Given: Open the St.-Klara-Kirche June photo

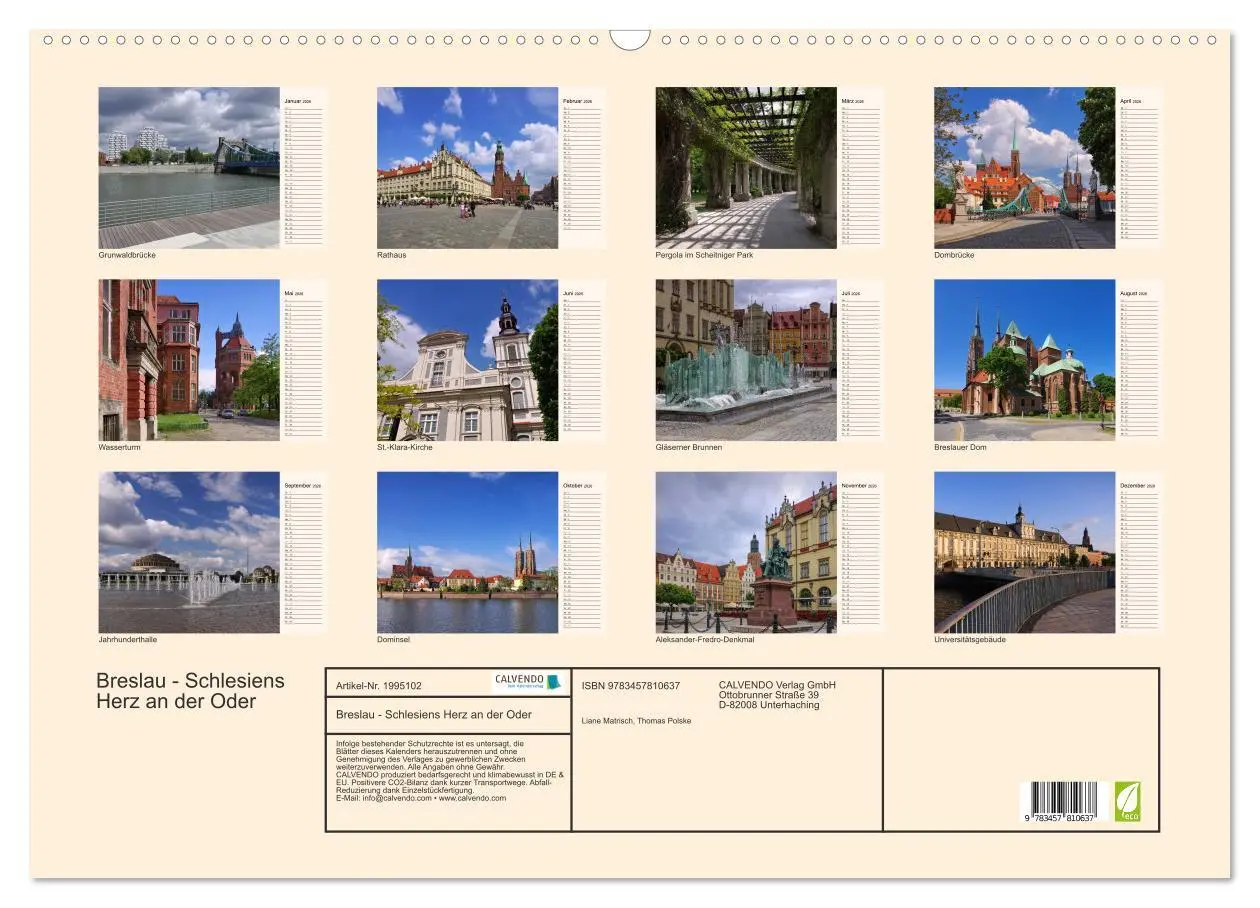Looking at the screenshot, I should 467,360.
